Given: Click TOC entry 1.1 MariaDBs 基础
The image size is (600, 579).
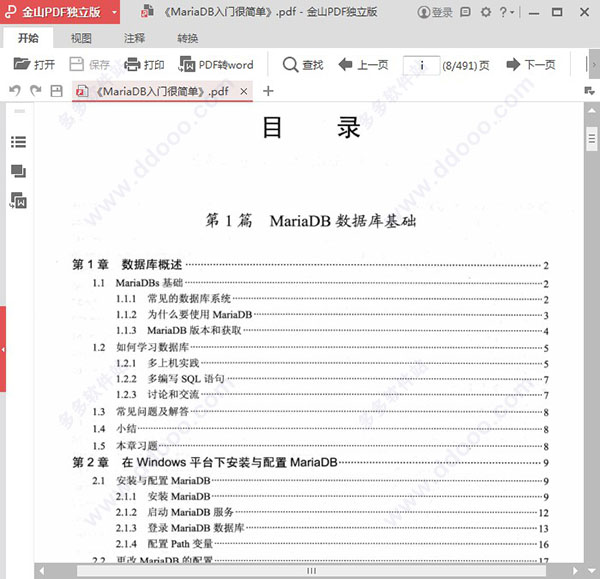Looking at the screenshot, I should coord(320,283).
